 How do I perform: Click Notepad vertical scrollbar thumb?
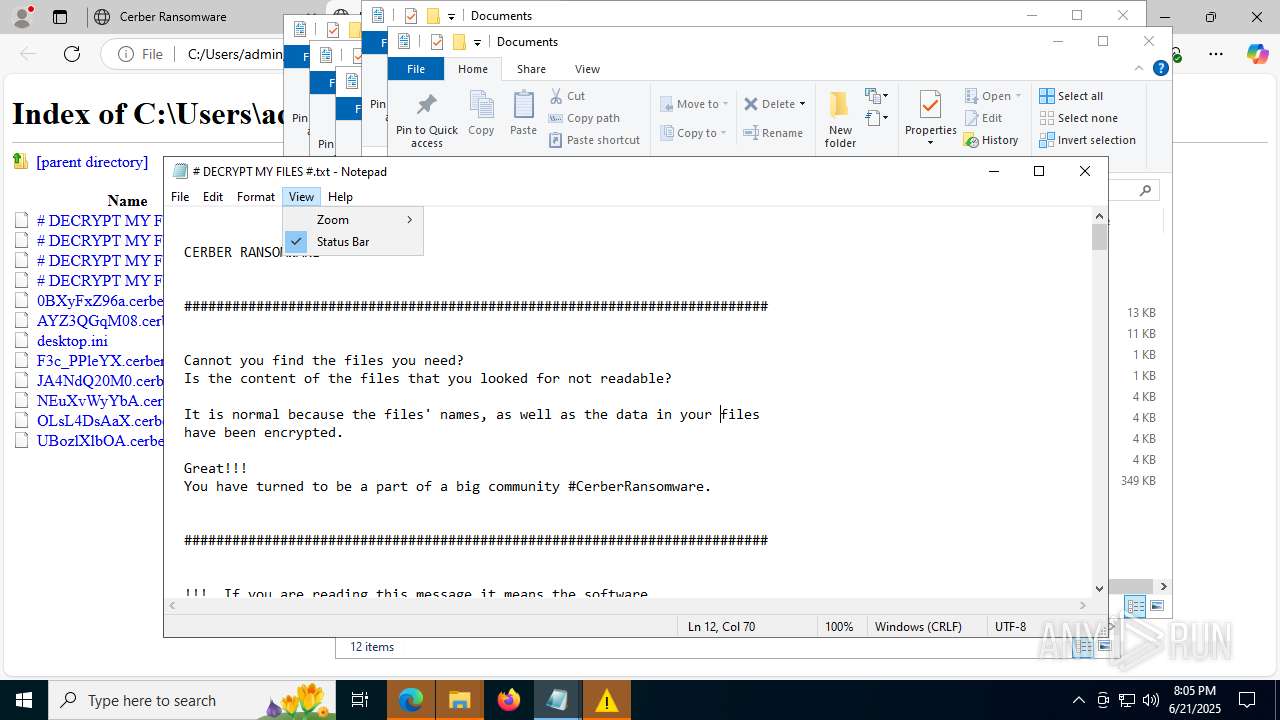[1099, 237]
